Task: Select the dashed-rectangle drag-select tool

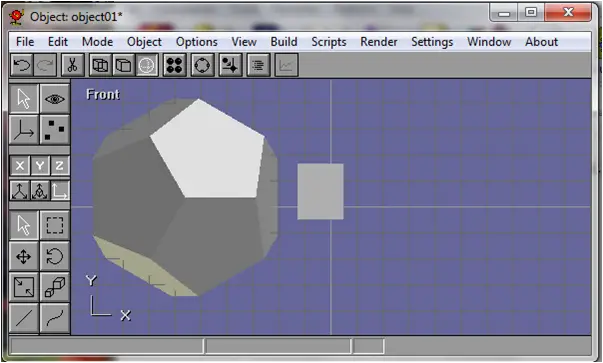Action: (x=55, y=225)
